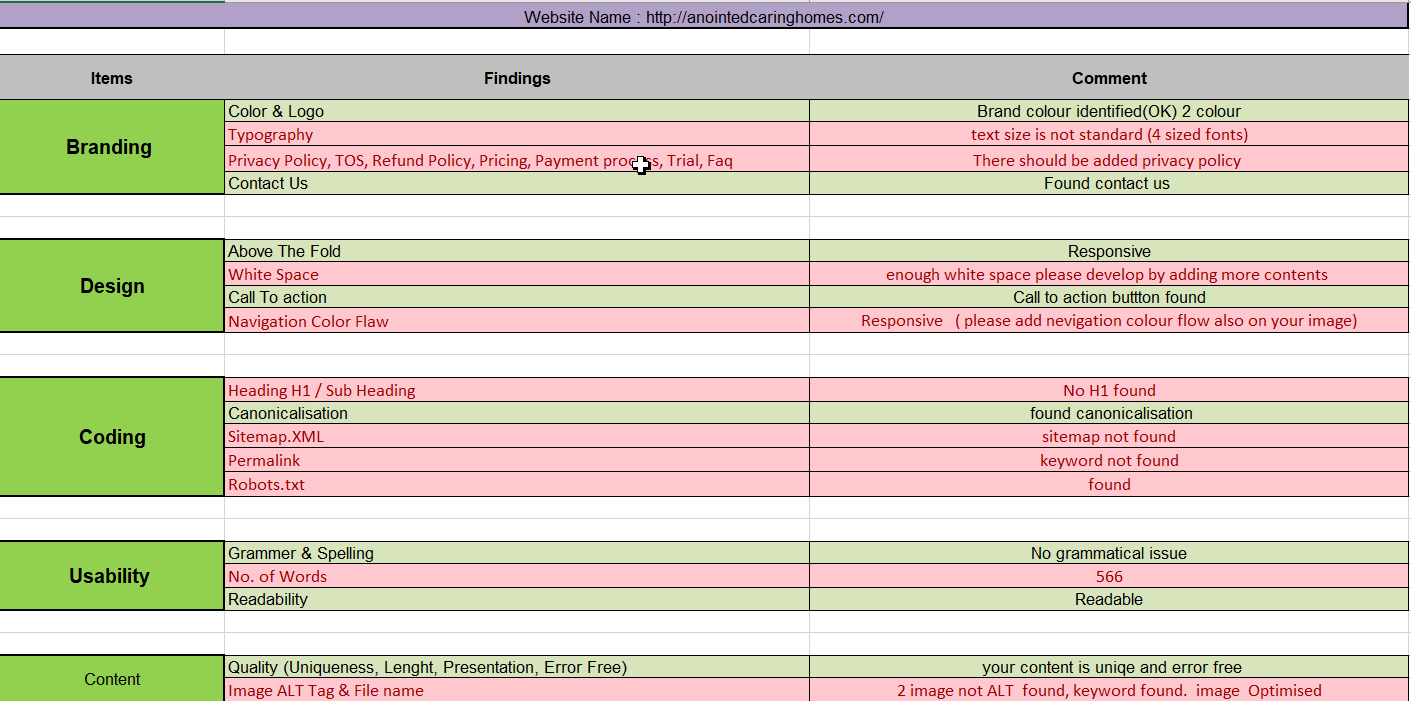Select the Items column header
Screen dimensions: 1411x701
click(111, 78)
